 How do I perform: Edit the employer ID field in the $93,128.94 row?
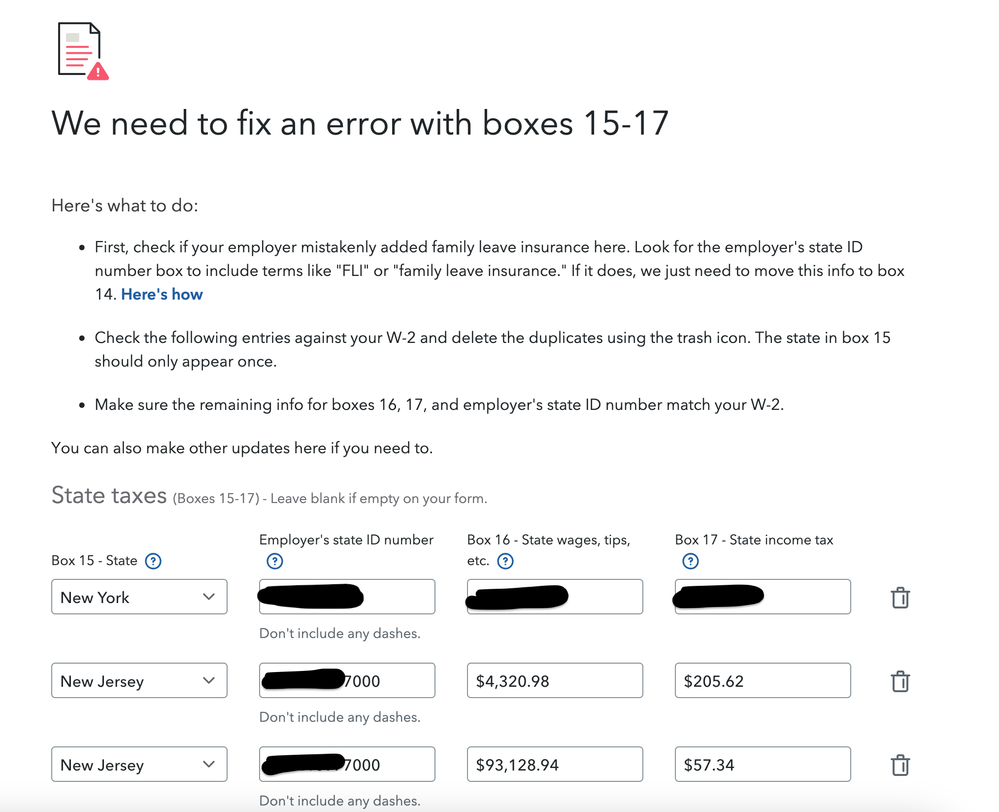pyautogui.click(x=347, y=764)
